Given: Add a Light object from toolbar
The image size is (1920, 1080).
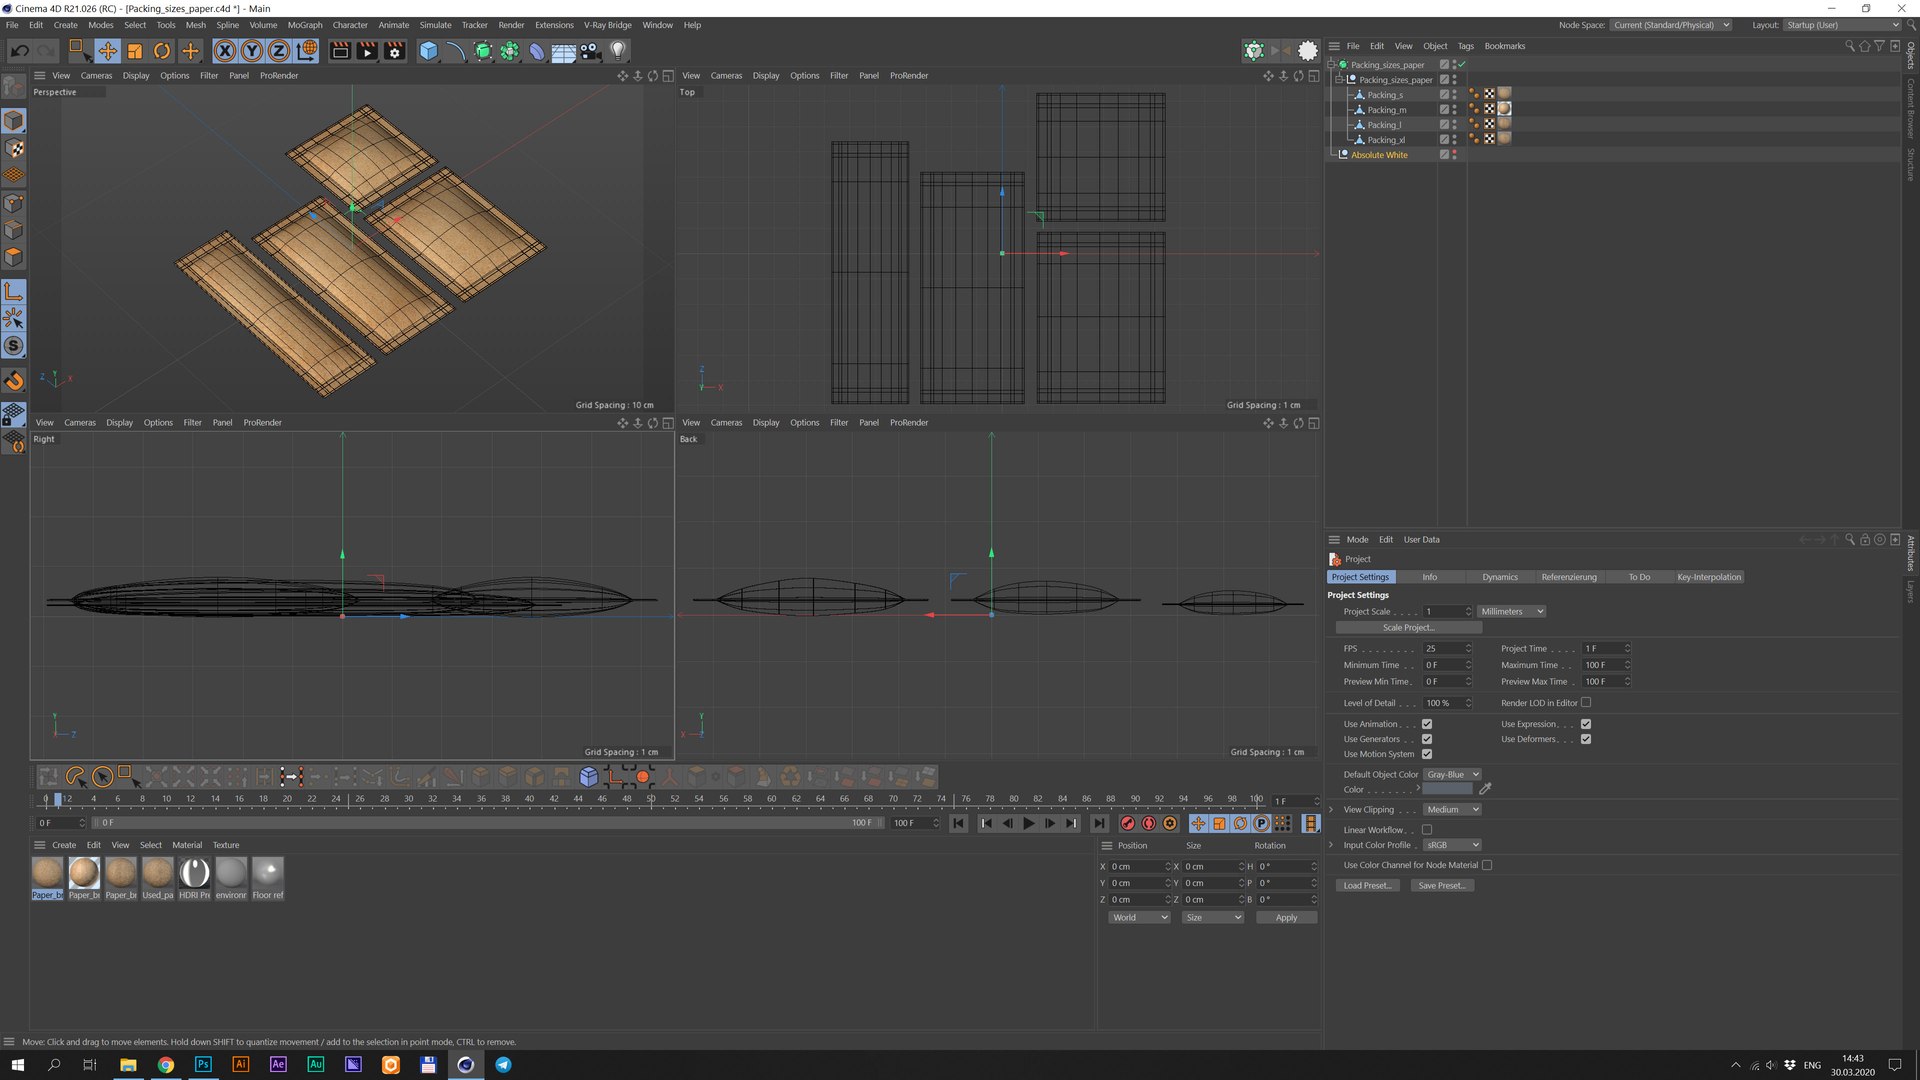Looking at the screenshot, I should tap(618, 51).
